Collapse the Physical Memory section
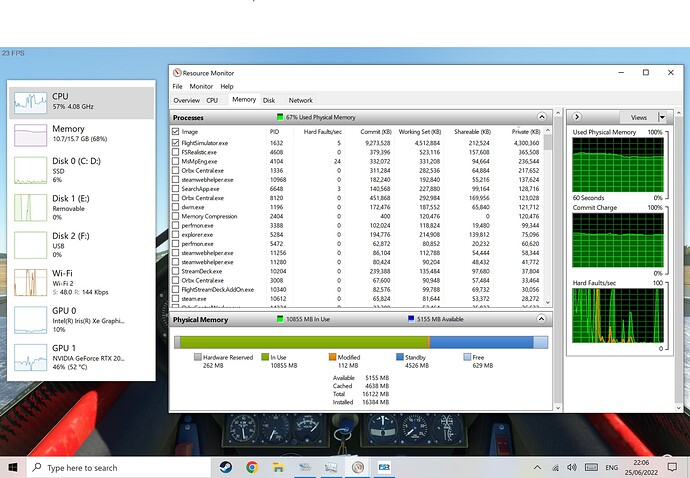Image resolution: width=690 pixels, height=478 pixels. pos(542,319)
